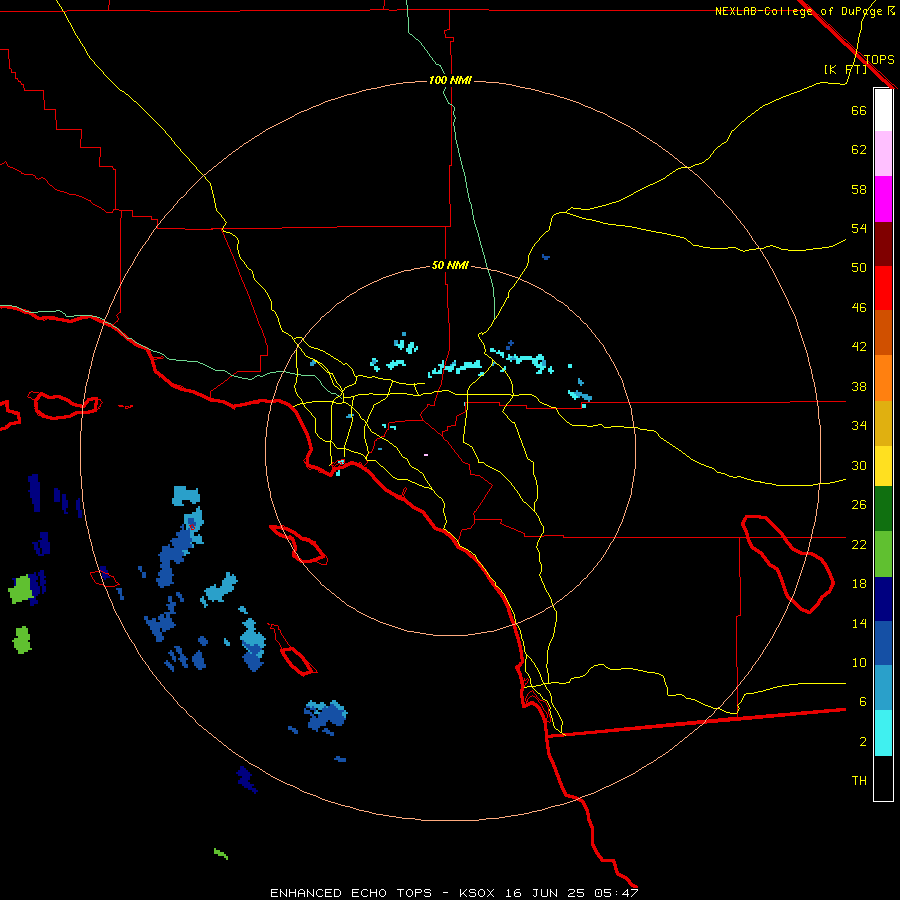Viewport: 900px width, 900px height.
Task: Click the "TOPS" legend title
Action: [x=879, y=60]
